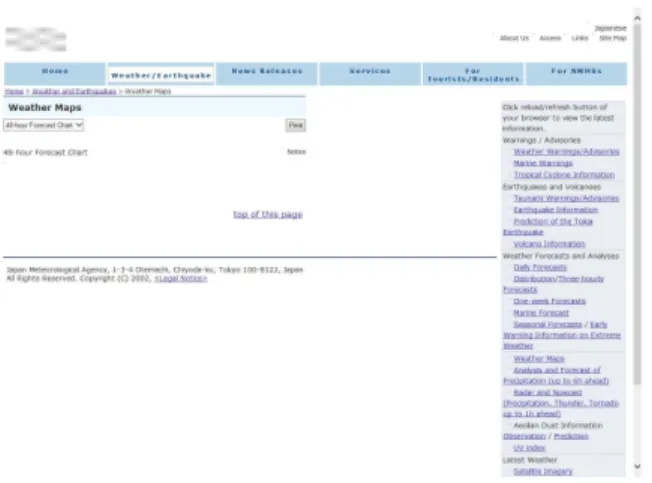Viewport: 652px width, 483px height.
Task: Click the Home breadcrumb link
Action: pos(14,91)
